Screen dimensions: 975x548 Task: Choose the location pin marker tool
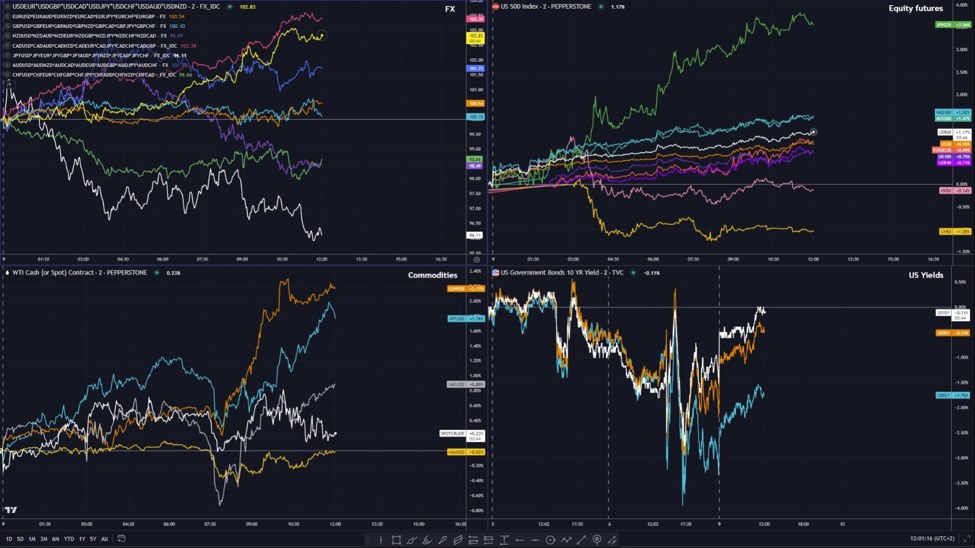point(597,540)
